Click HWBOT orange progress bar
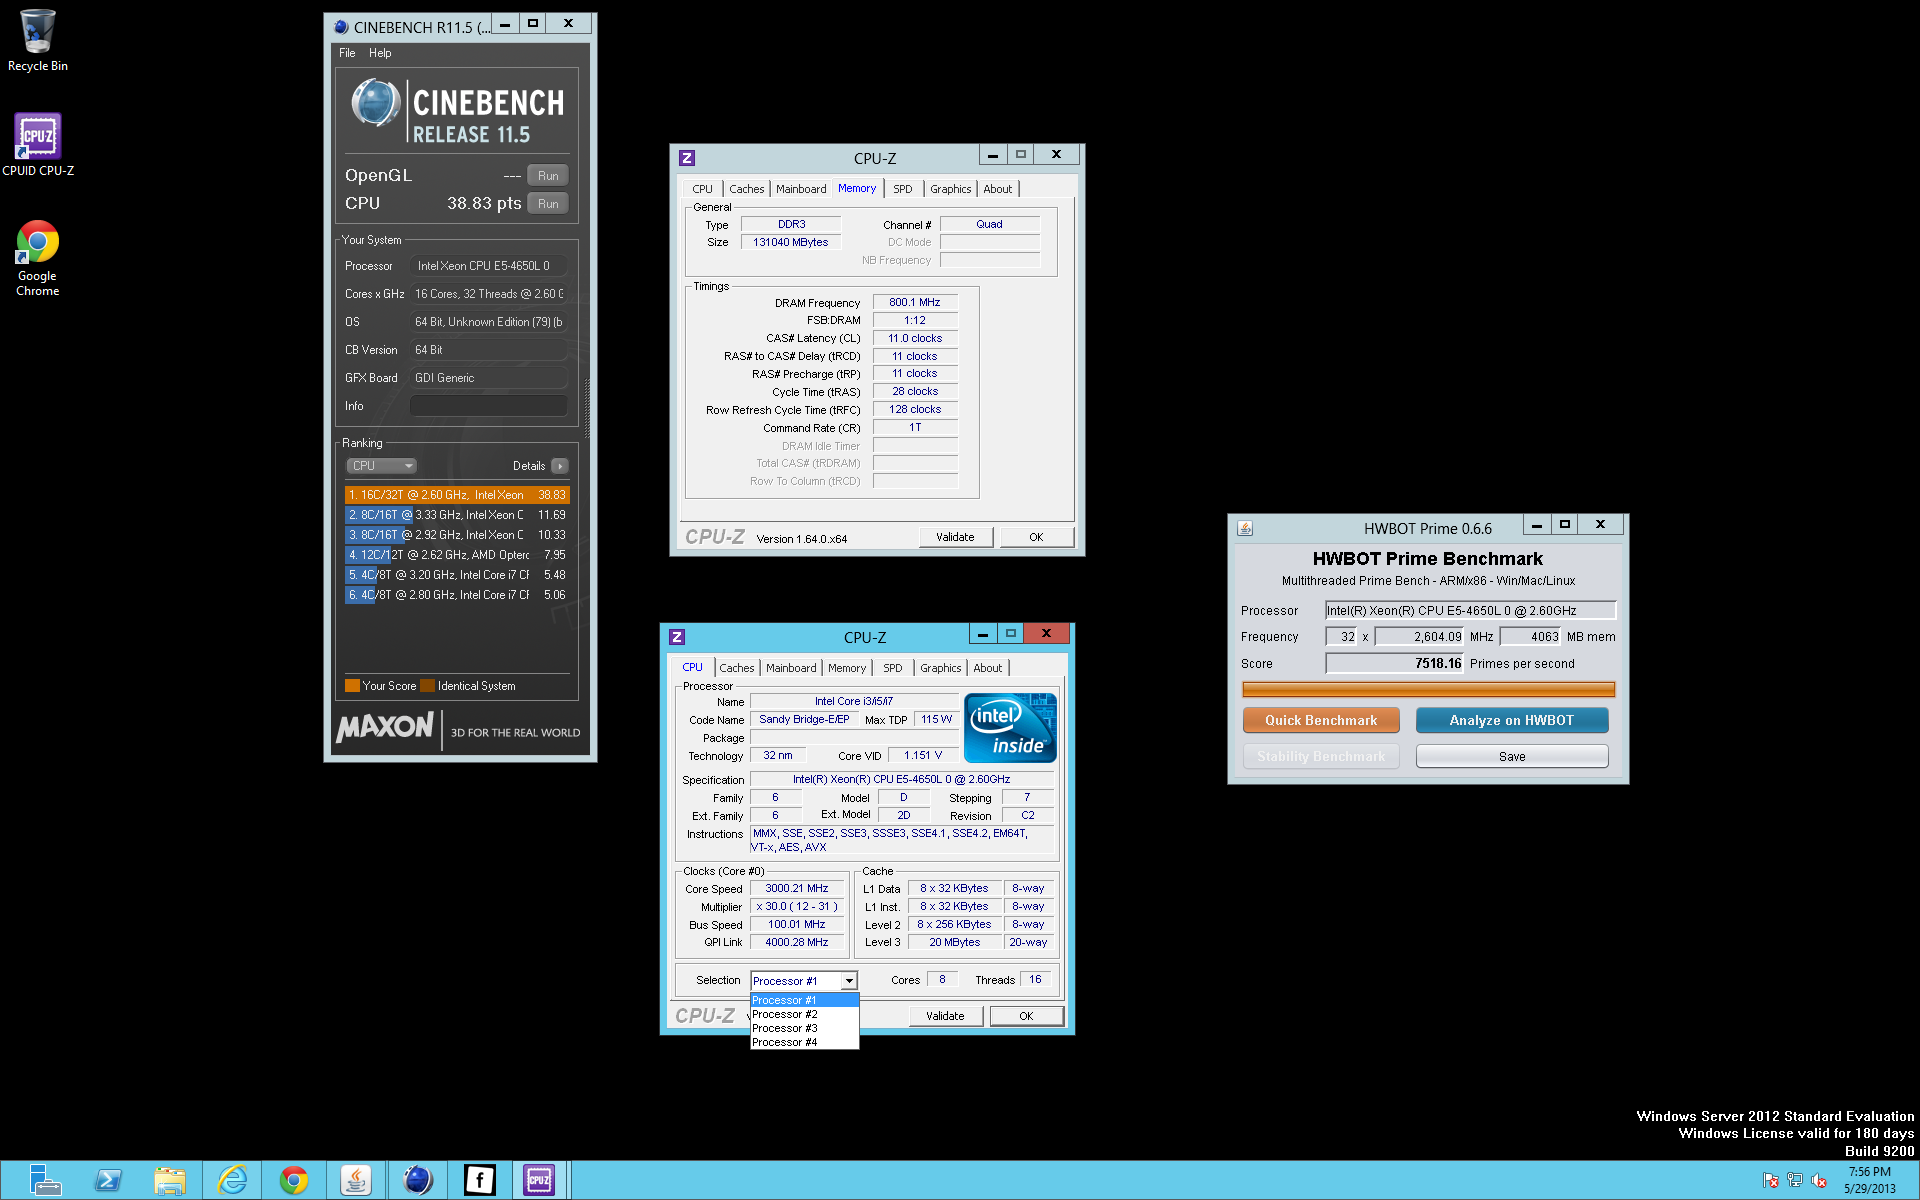The width and height of the screenshot is (1920, 1200). [x=1428, y=689]
